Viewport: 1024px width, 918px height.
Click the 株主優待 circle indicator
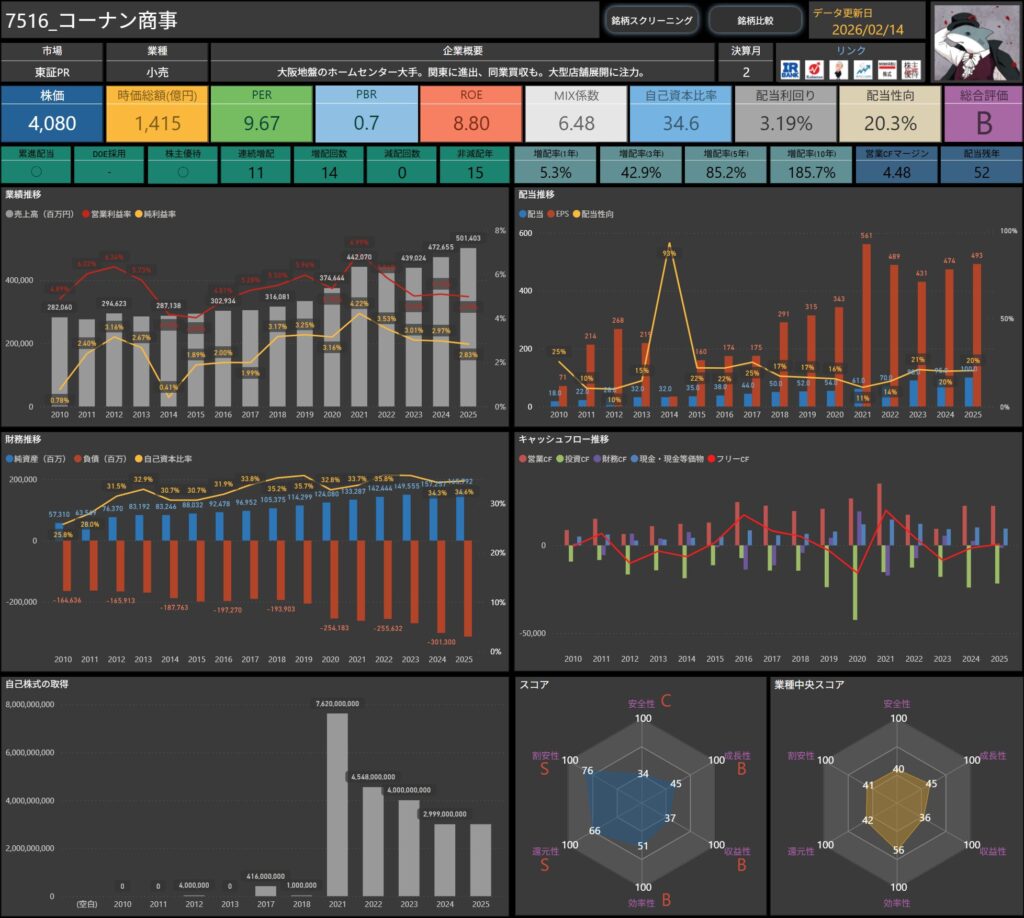coord(178,172)
